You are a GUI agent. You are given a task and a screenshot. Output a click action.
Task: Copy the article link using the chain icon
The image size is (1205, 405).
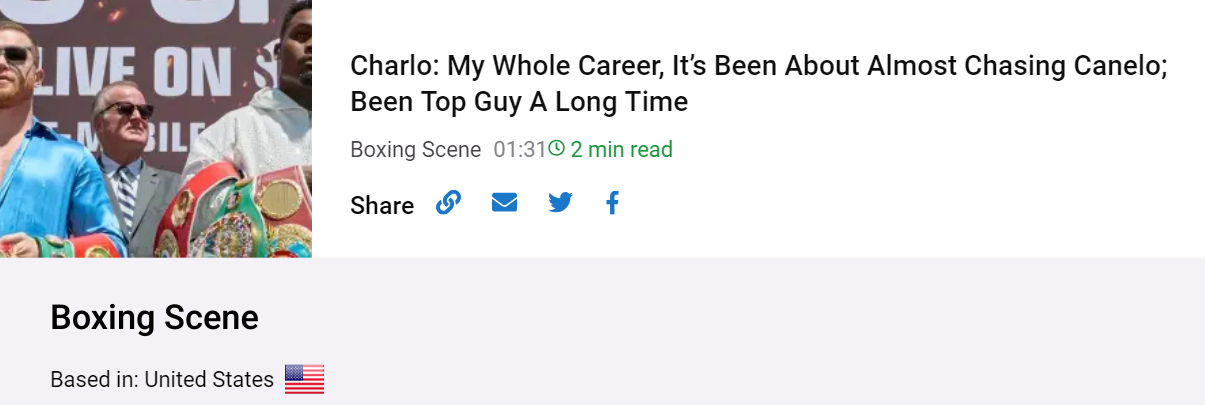(x=448, y=203)
